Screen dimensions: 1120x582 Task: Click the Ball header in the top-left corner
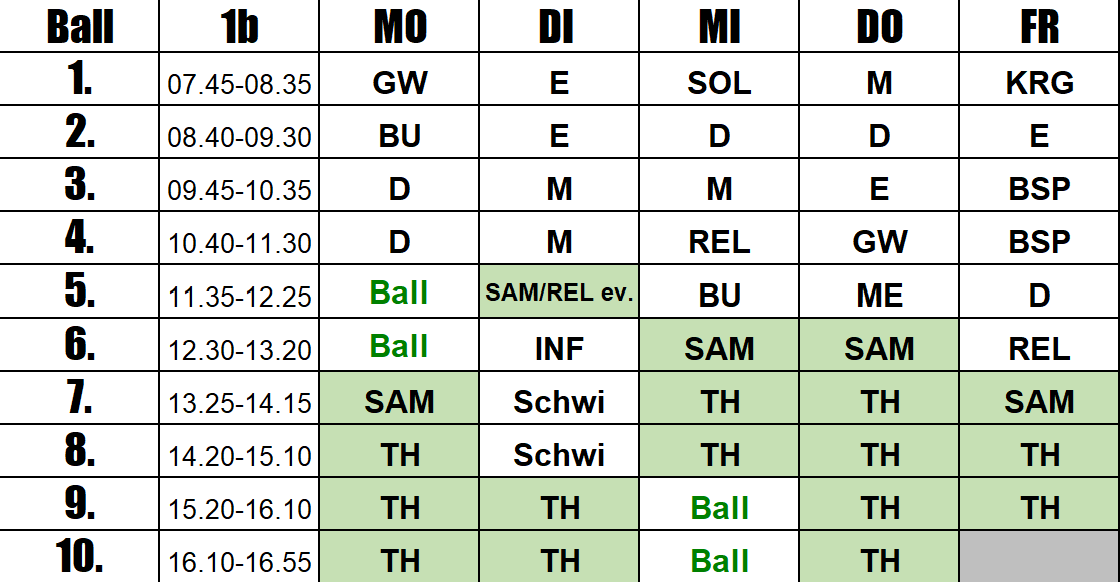tap(79, 26)
